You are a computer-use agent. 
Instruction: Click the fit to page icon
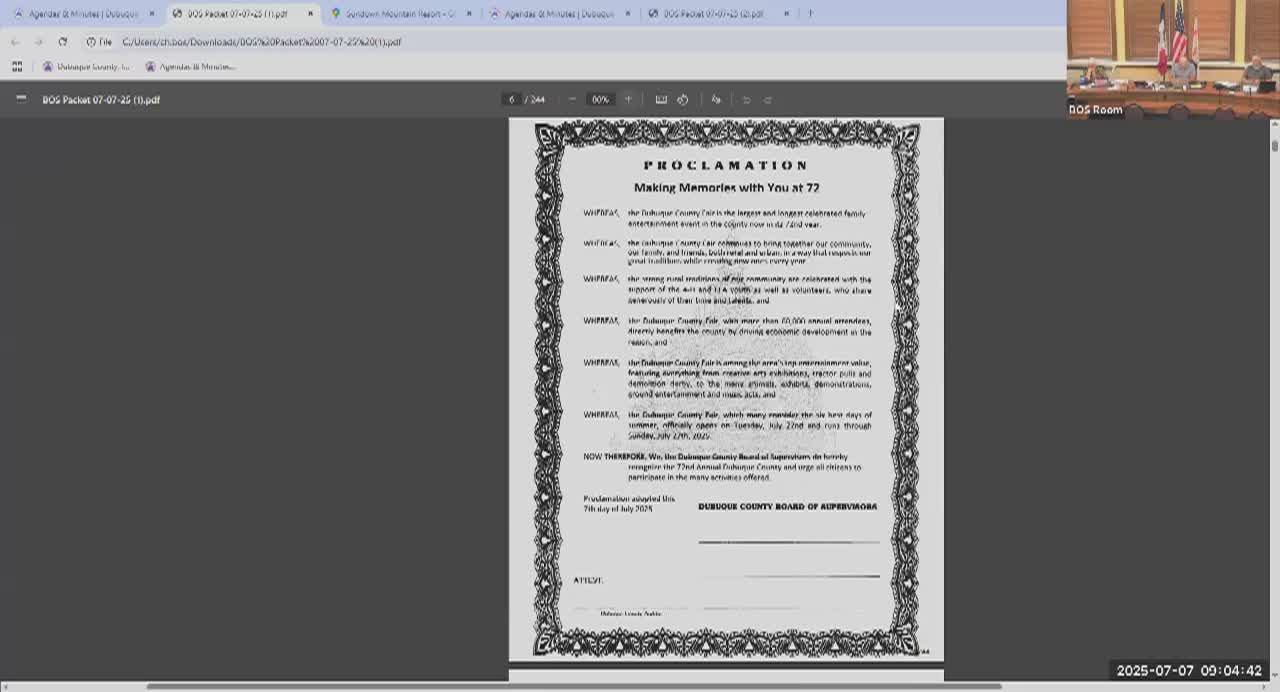coord(661,99)
